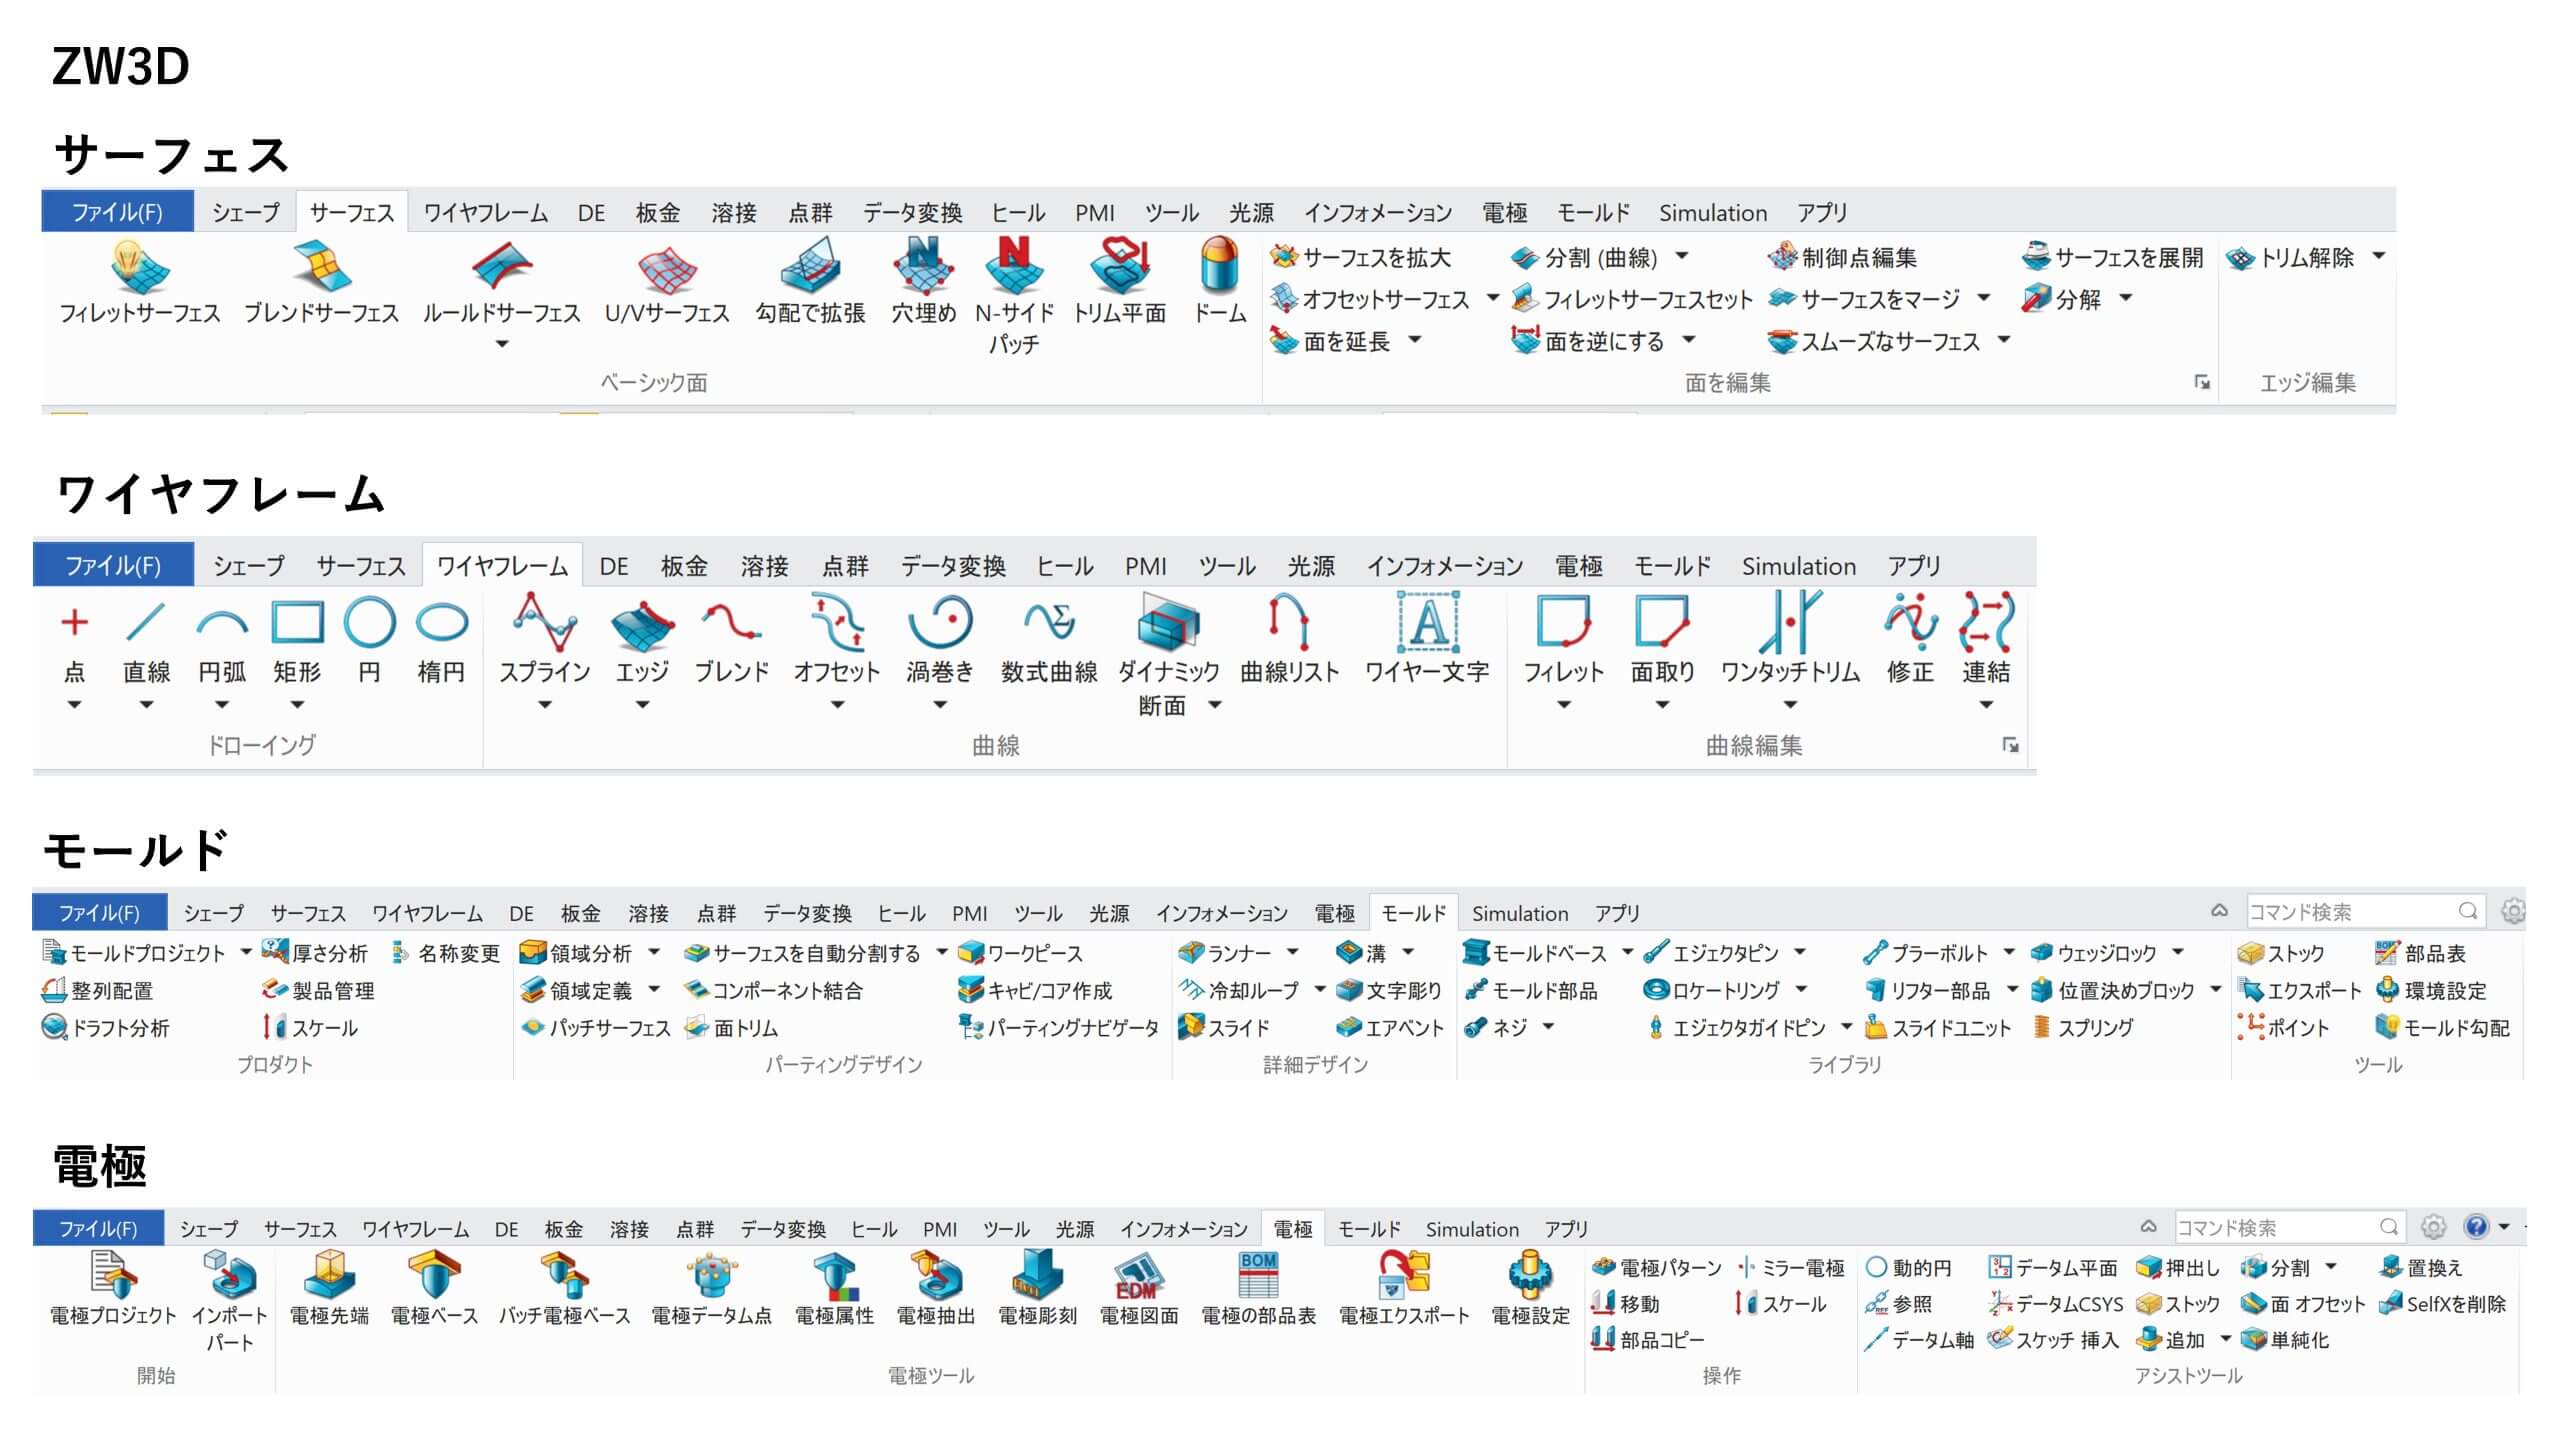
Task: Collapse the Mold ribbon with the caret
Action: pyautogui.click(x=2219, y=911)
